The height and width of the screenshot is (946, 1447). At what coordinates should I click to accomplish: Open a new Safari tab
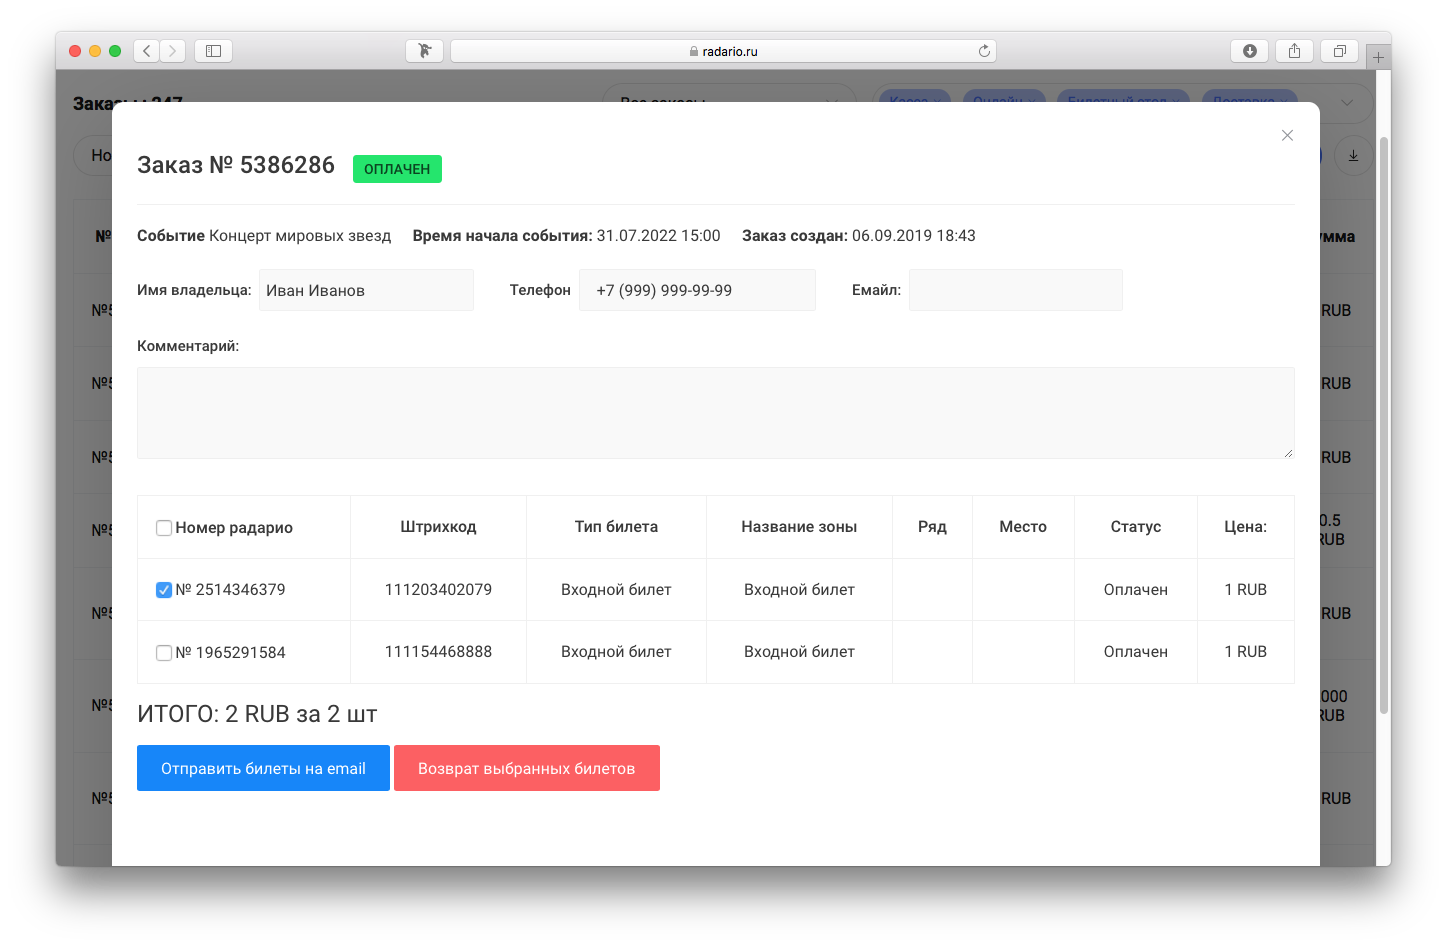(1378, 57)
